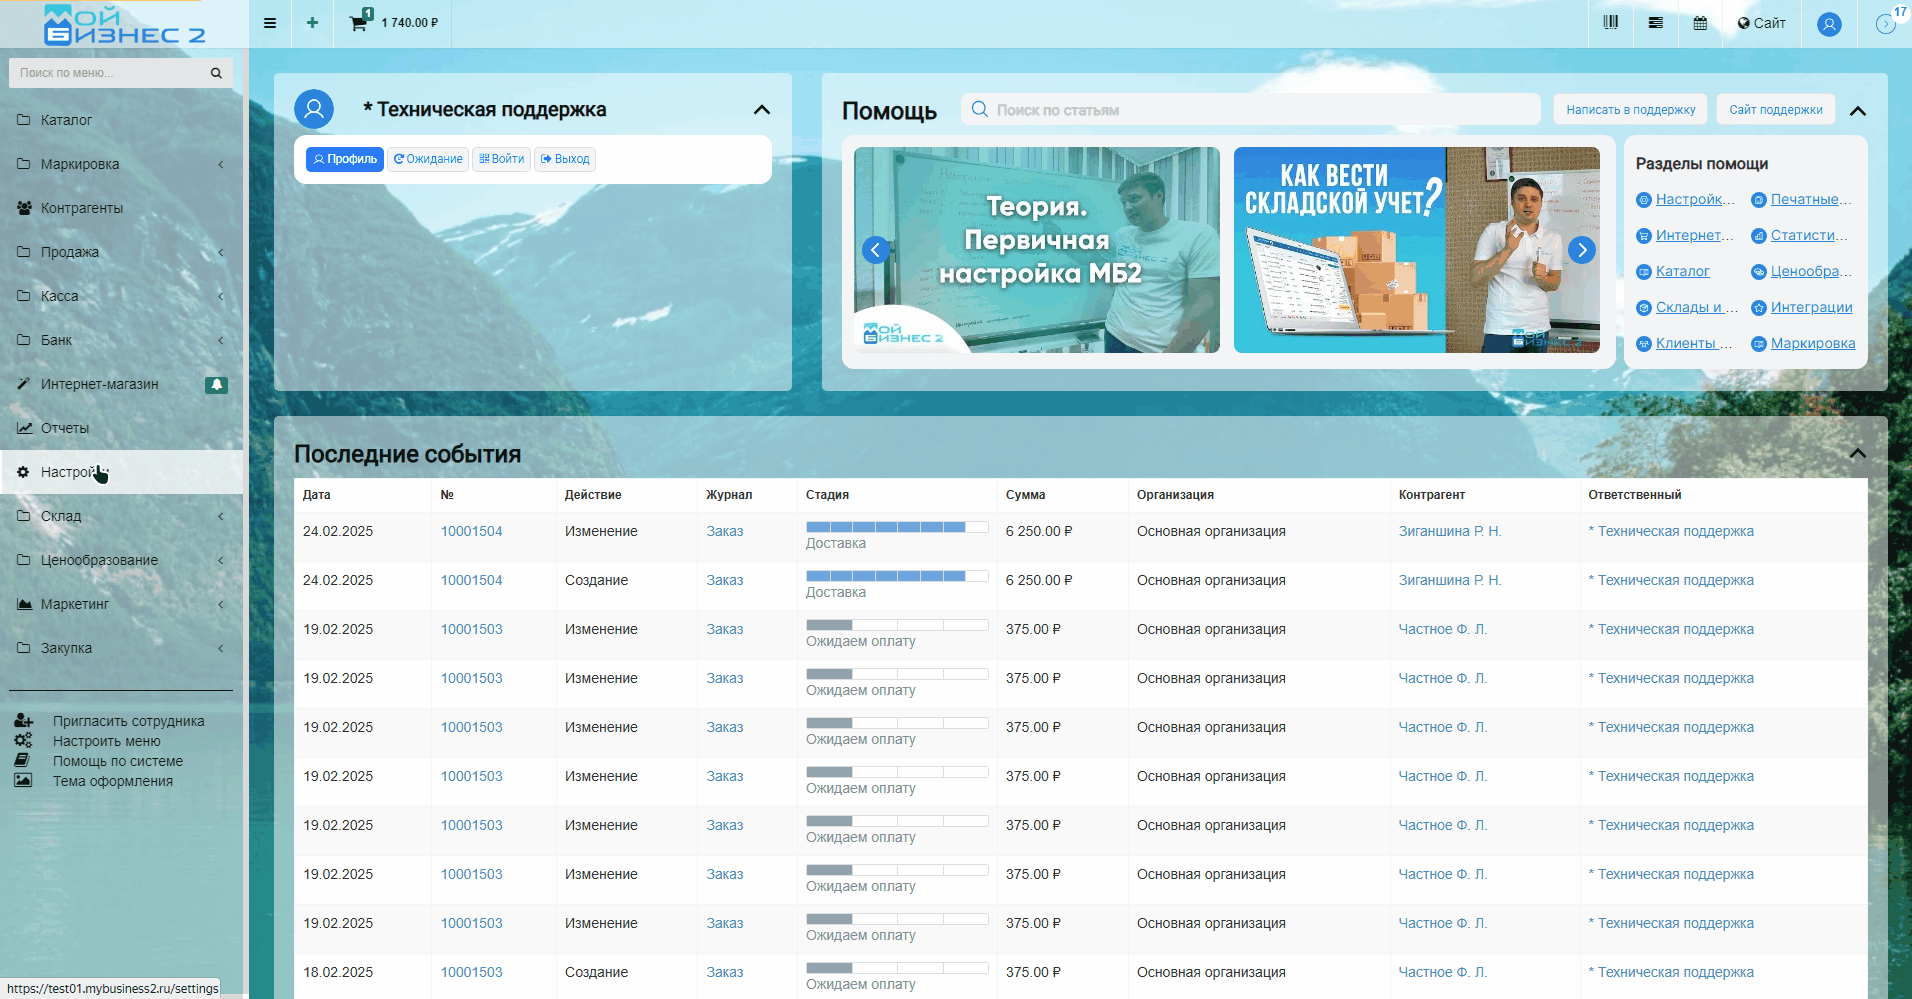The height and width of the screenshot is (999, 1912).
Task: Open Контрагенты in the sidebar
Action: (x=82, y=208)
